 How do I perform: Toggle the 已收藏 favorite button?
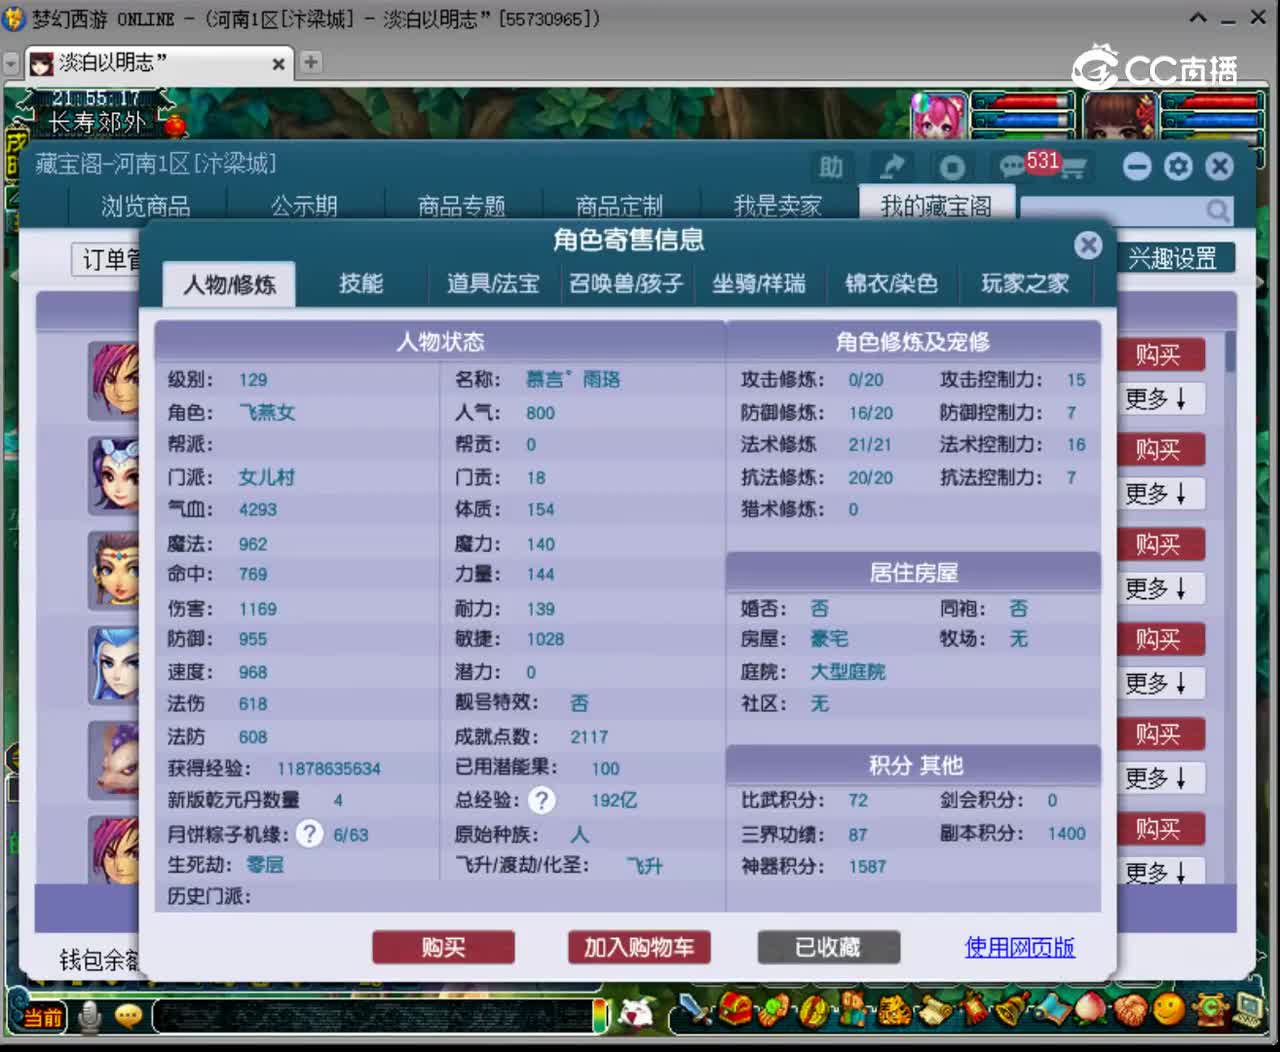[828, 947]
